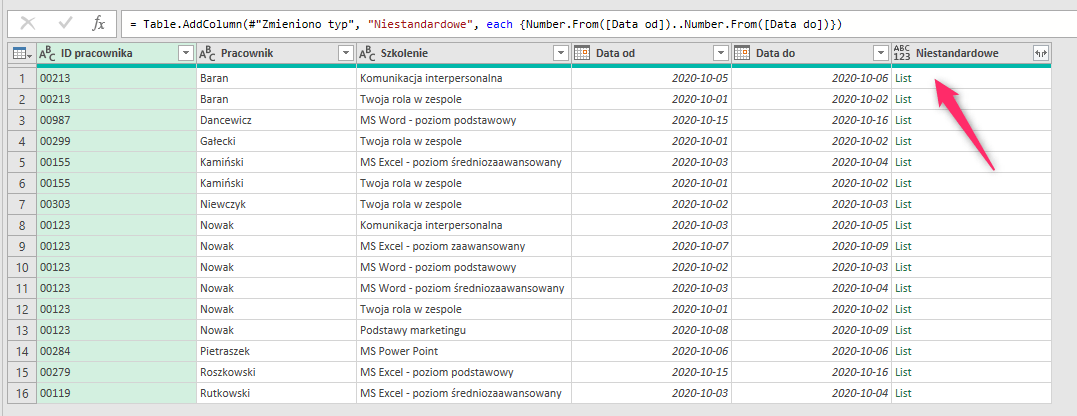Open the Data od filter dropdown
This screenshot has width=1077, height=416.
click(721, 54)
